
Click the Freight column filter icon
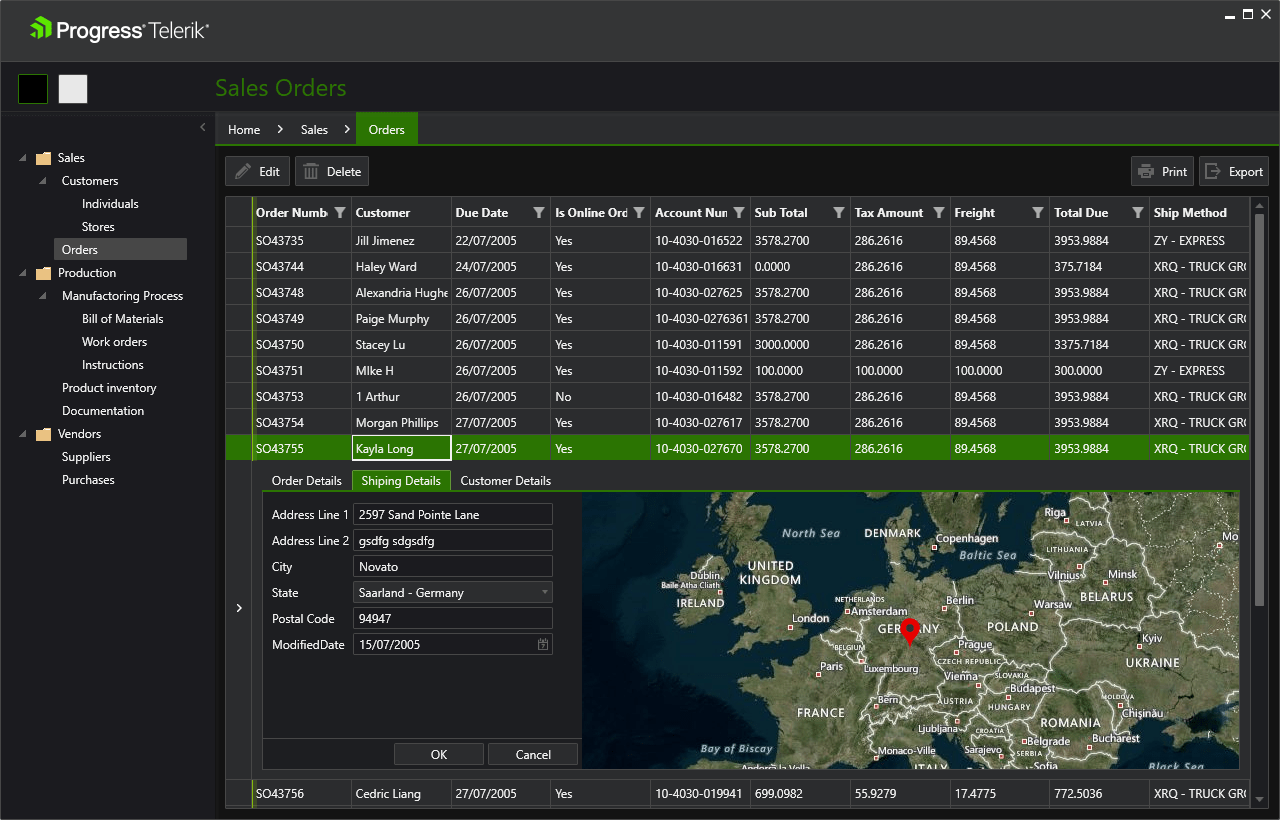click(1038, 213)
